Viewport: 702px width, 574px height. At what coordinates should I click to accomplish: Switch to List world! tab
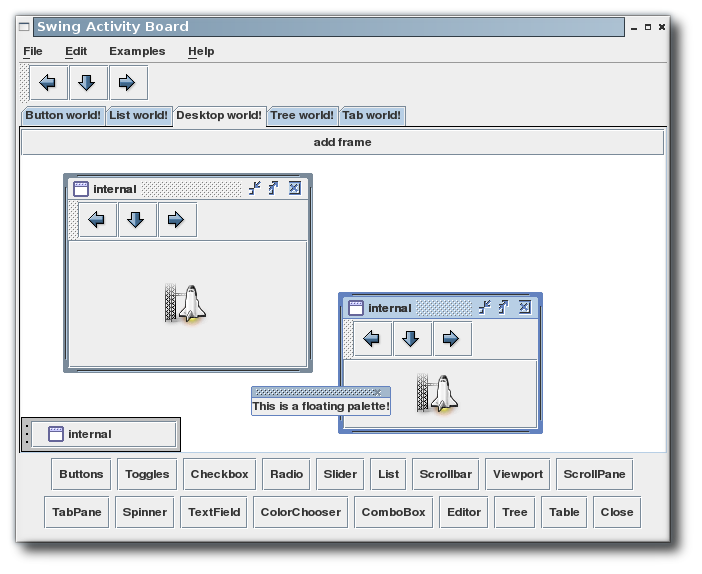[x=139, y=116]
